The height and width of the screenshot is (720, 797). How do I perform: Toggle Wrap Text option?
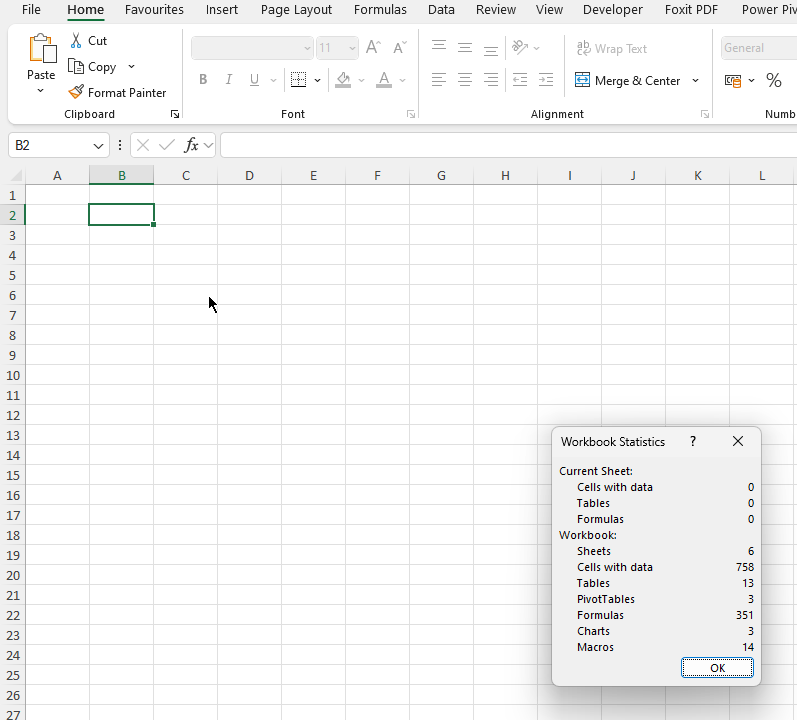point(611,48)
